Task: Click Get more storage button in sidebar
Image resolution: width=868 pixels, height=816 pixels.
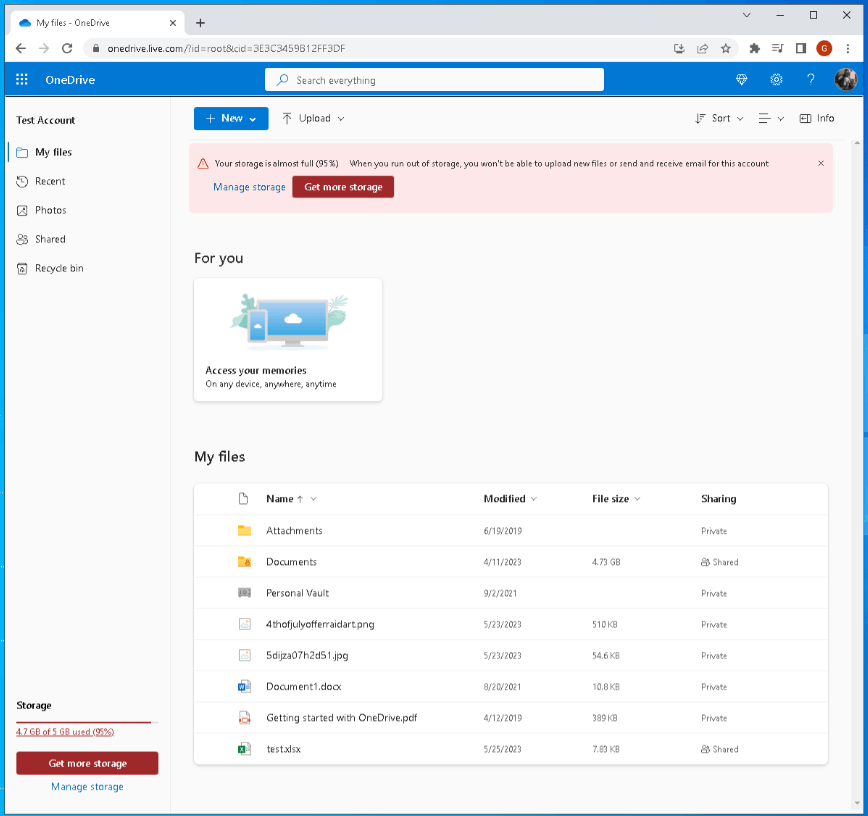Action: [87, 763]
